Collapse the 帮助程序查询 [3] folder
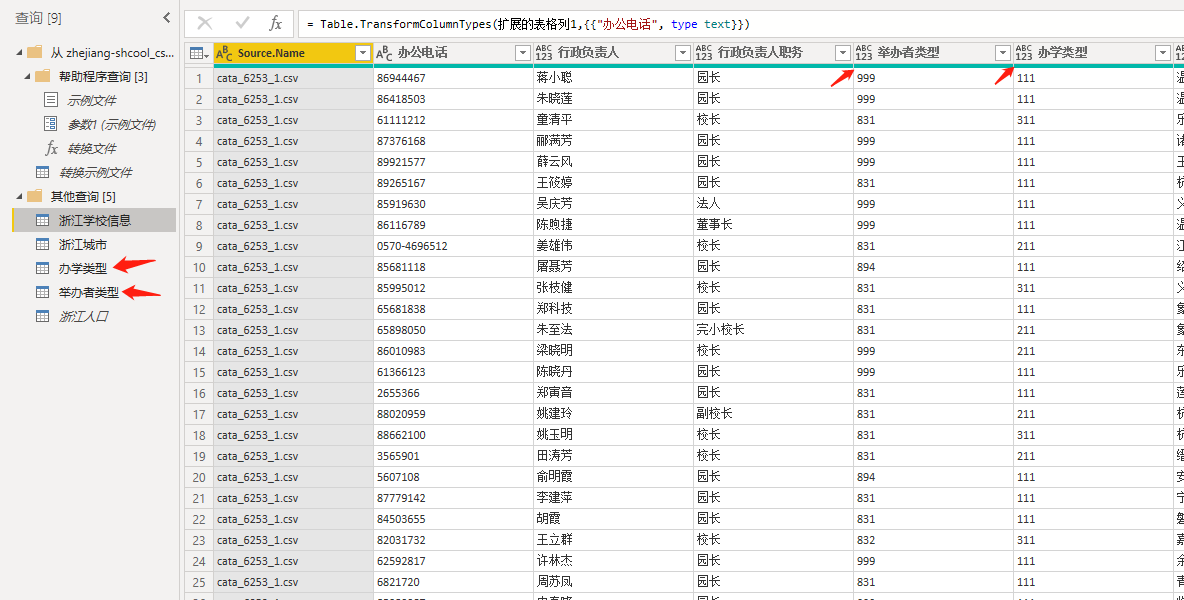This screenshot has width=1184, height=600. (x=26, y=76)
